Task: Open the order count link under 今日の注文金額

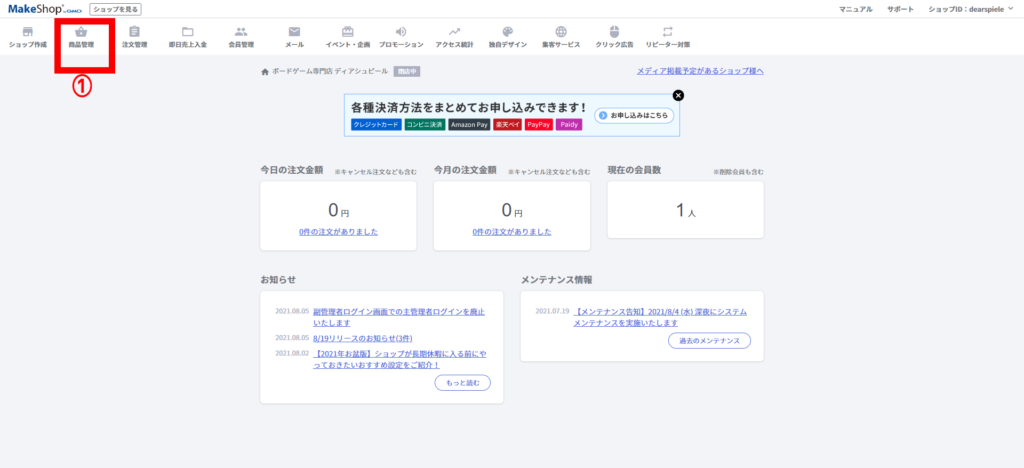Action: [338, 232]
